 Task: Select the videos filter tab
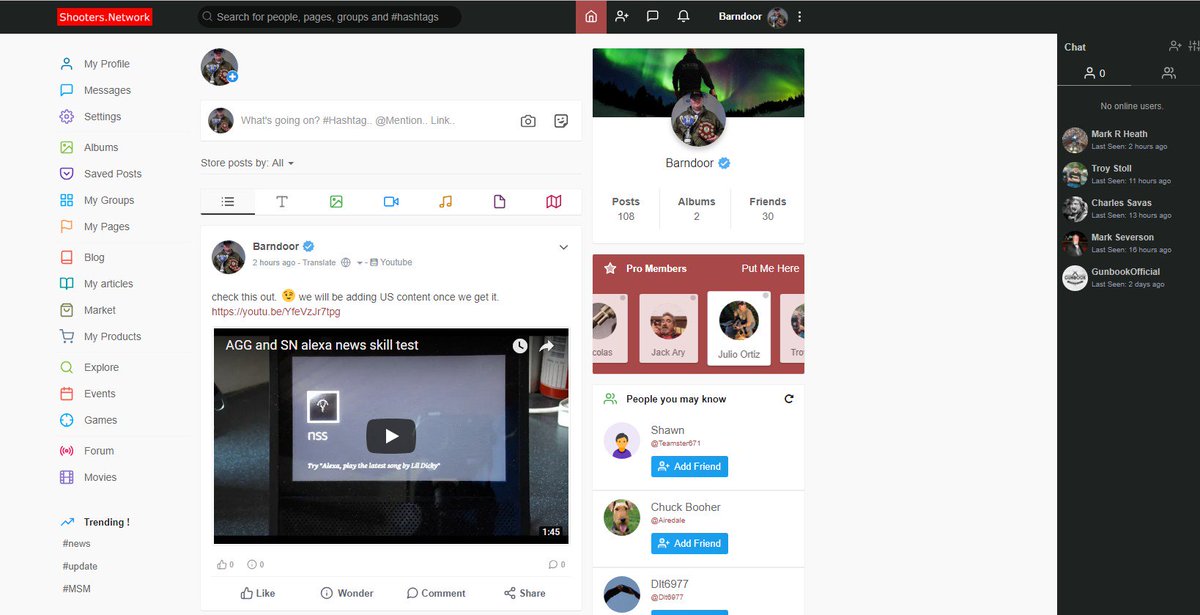point(391,202)
